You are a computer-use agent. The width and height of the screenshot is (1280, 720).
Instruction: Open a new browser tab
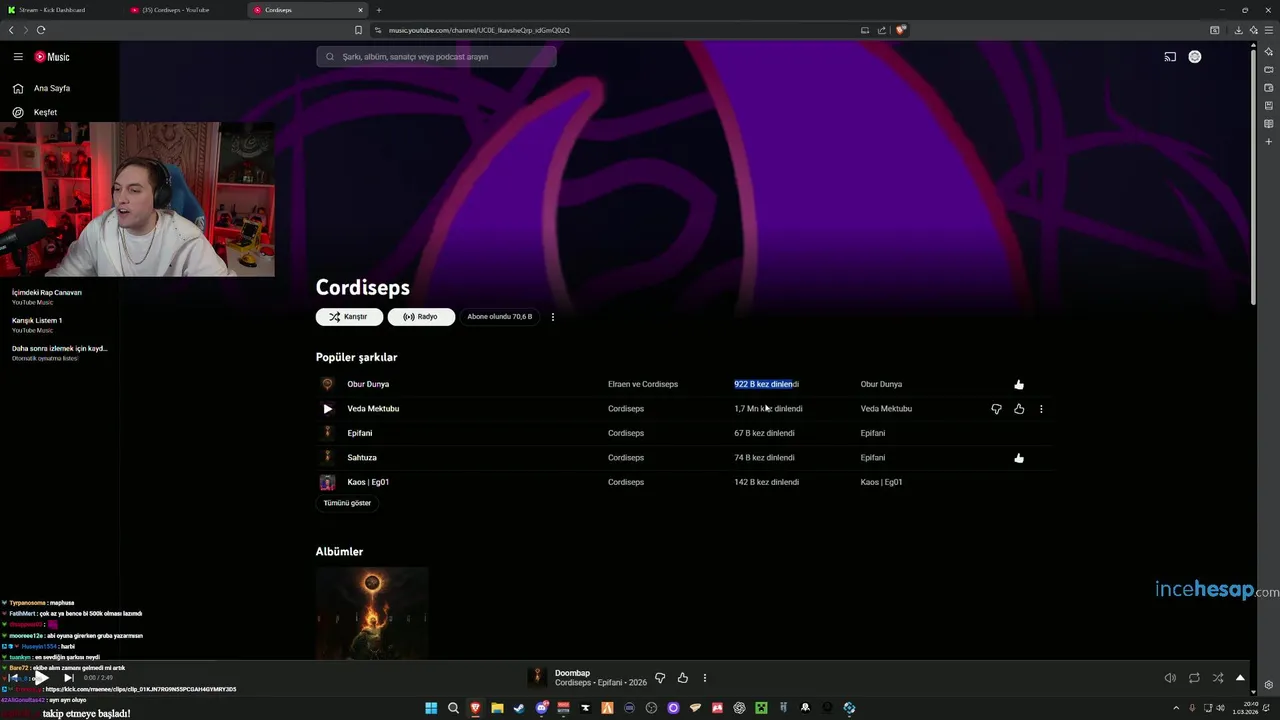tap(379, 10)
